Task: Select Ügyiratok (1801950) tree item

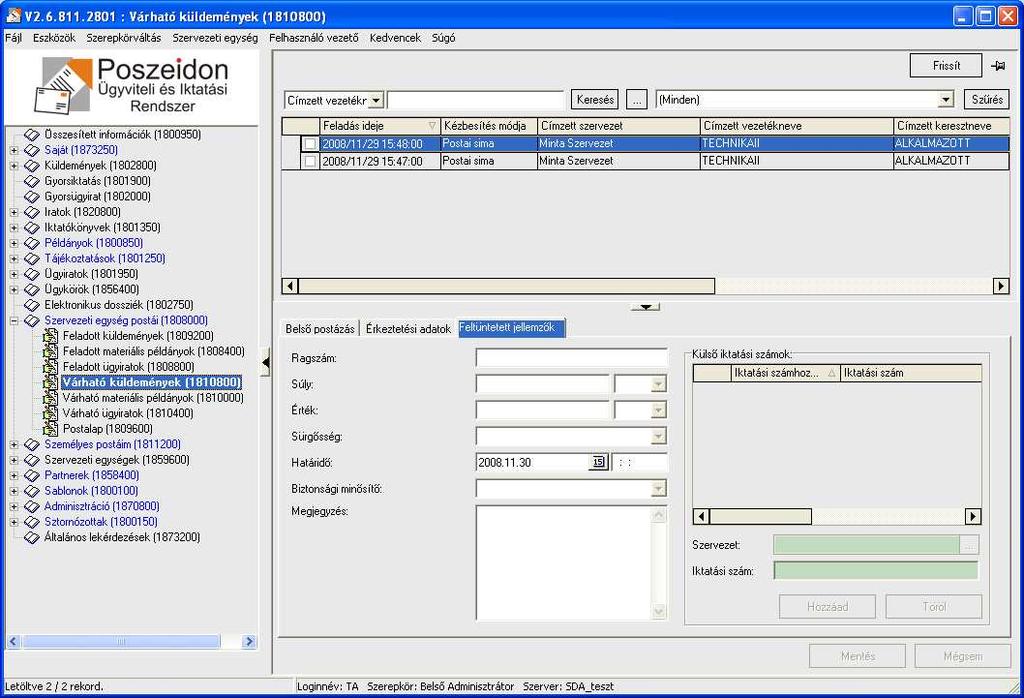Action: tap(91, 274)
